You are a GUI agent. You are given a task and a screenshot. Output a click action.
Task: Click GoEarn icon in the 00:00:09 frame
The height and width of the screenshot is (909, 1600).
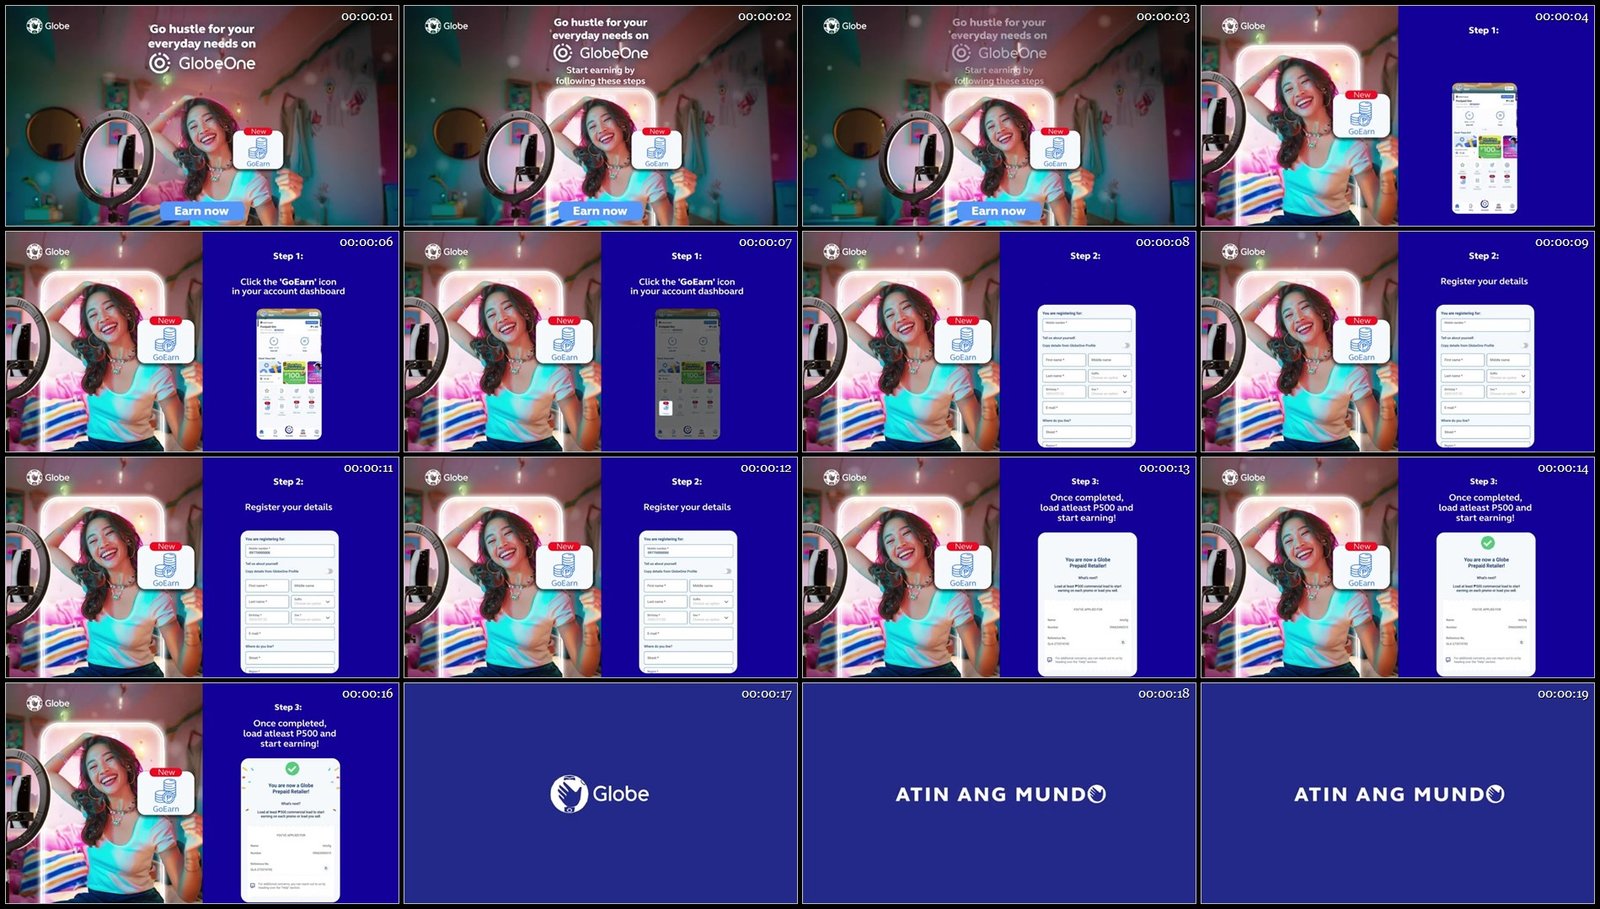tap(1361, 340)
